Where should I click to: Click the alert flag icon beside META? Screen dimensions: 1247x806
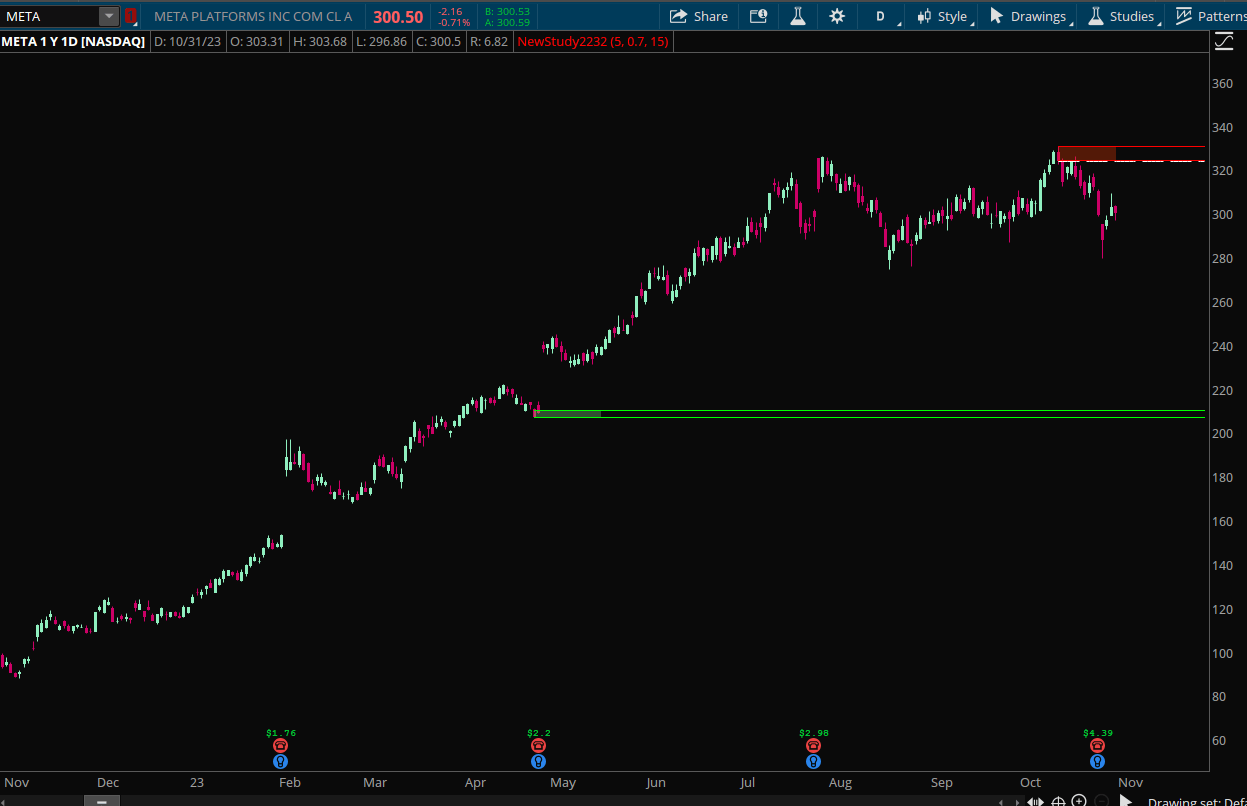click(x=130, y=16)
